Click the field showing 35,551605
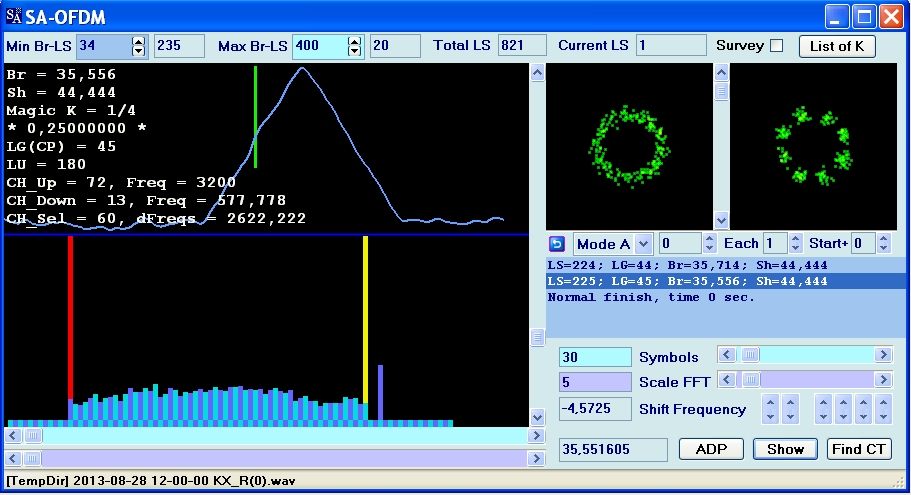Image resolution: width=911 pixels, height=495 pixels. 613,449
